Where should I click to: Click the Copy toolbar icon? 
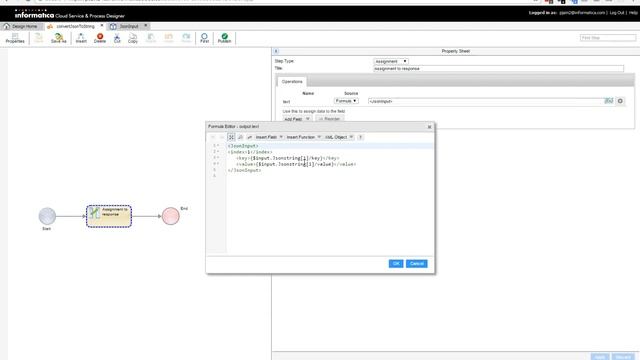click(133, 38)
